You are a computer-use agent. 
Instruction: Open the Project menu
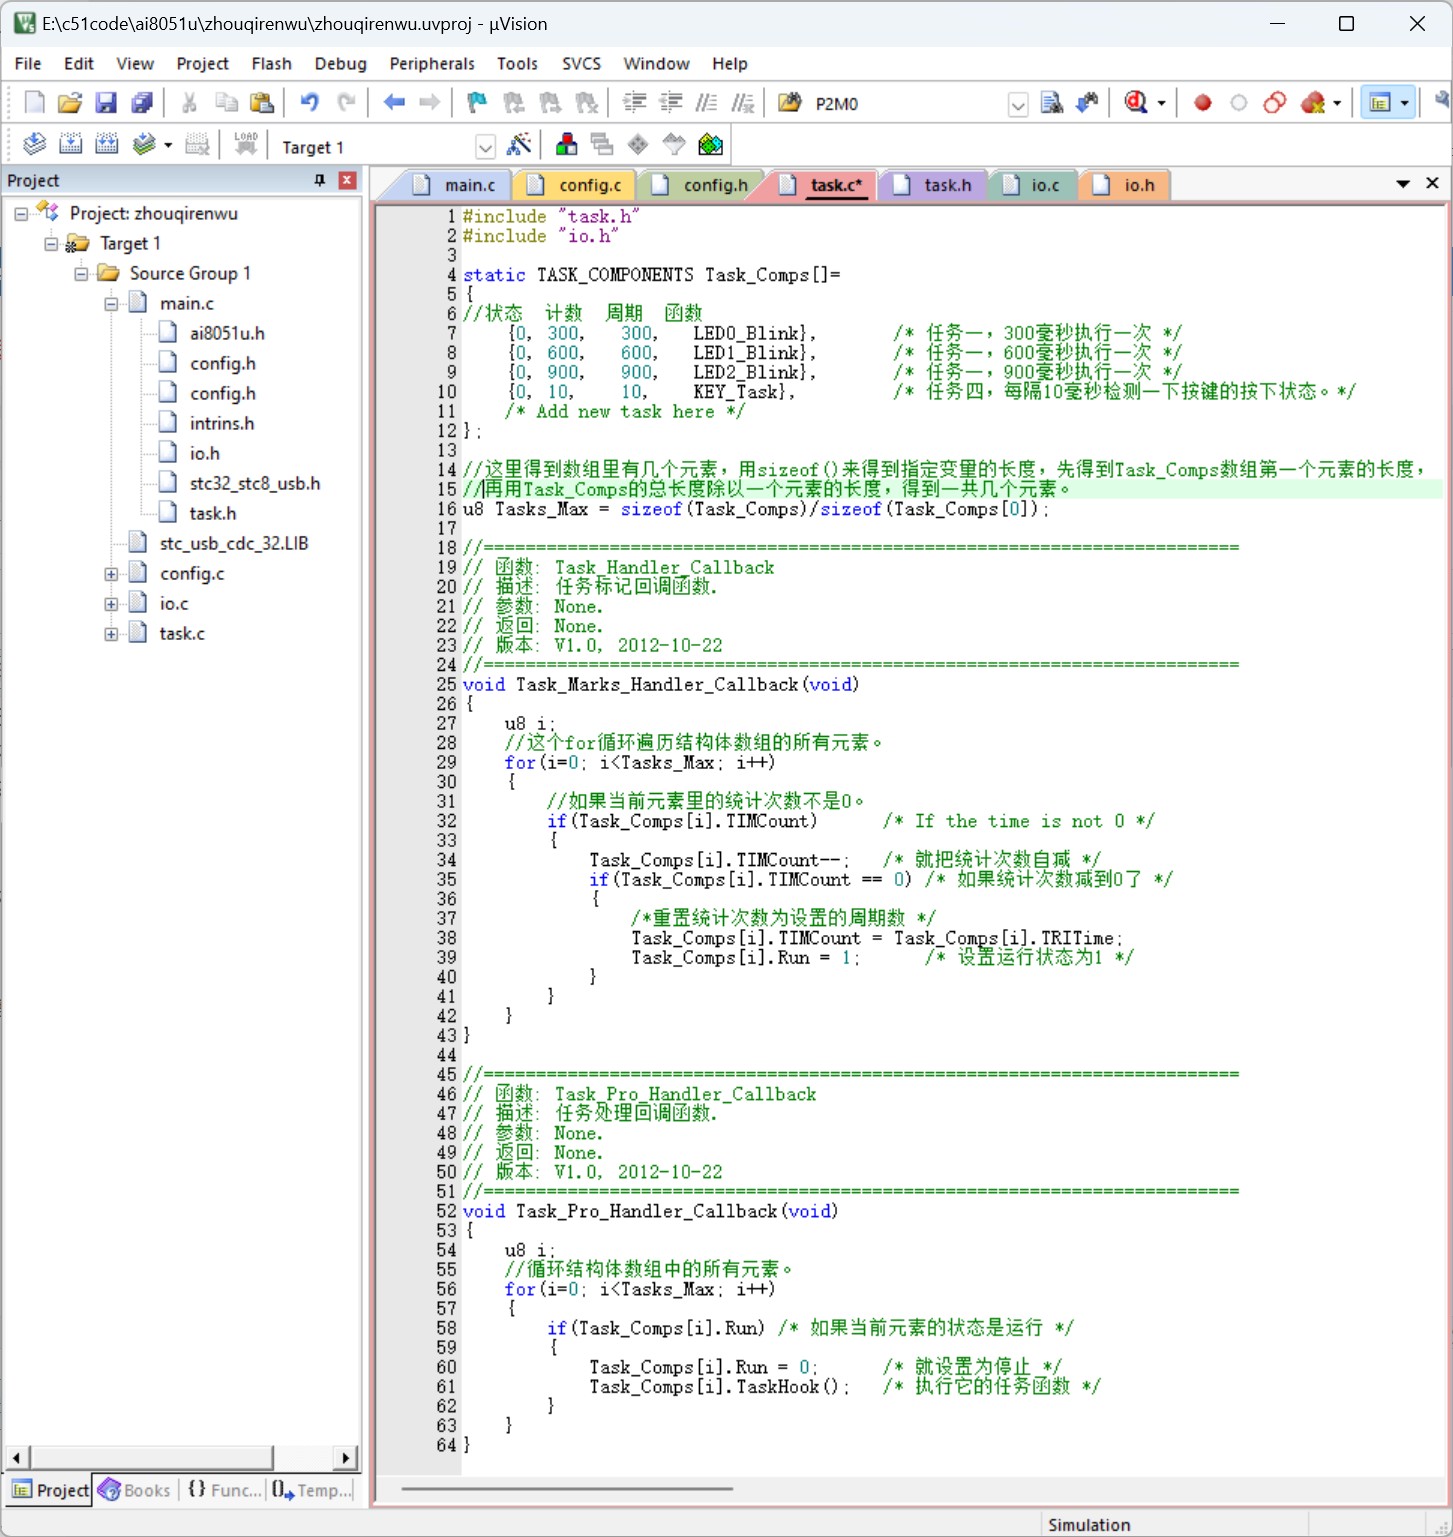pos(202,63)
